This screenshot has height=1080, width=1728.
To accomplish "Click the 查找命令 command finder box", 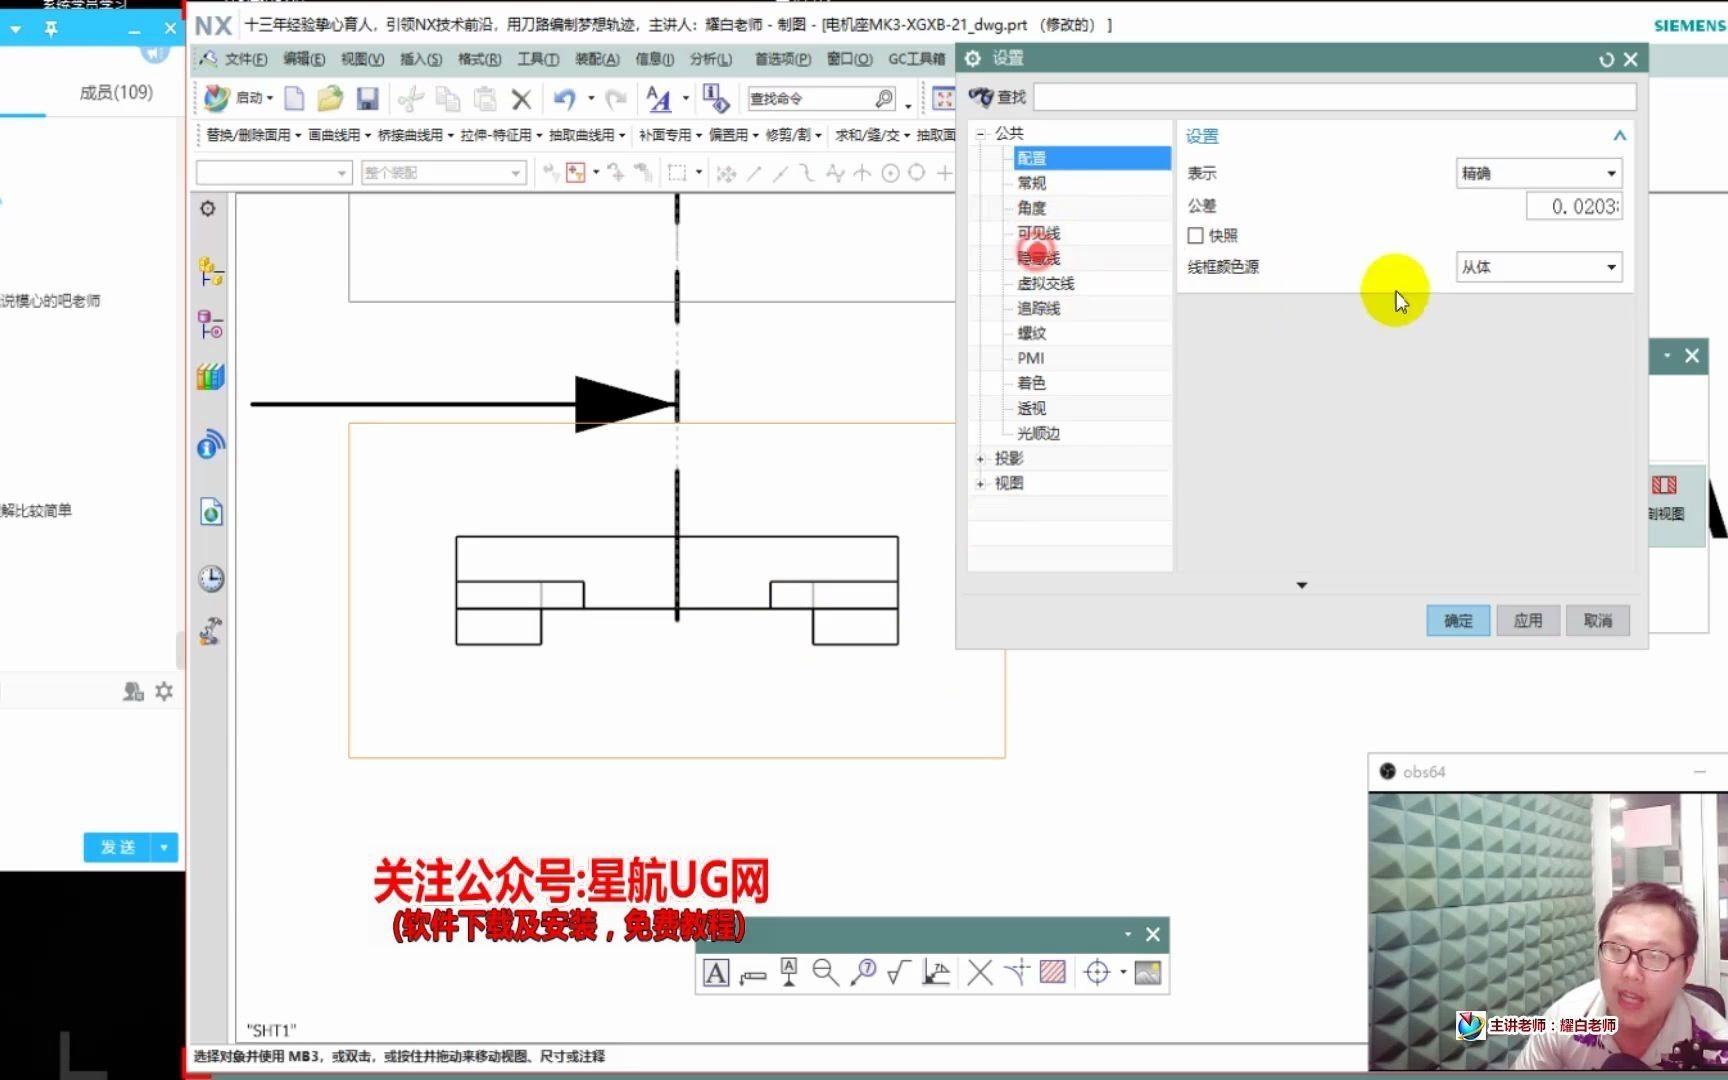I will [x=822, y=98].
